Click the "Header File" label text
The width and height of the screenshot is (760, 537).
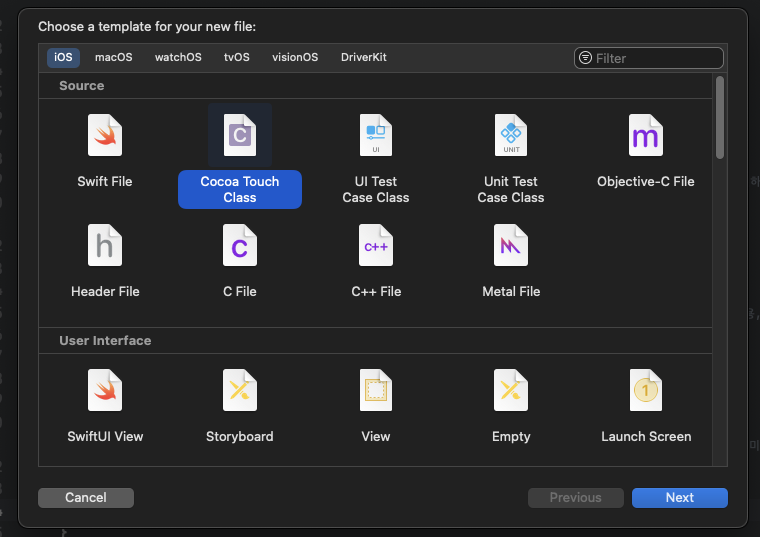pyautogui.click(x=105, y=291)
